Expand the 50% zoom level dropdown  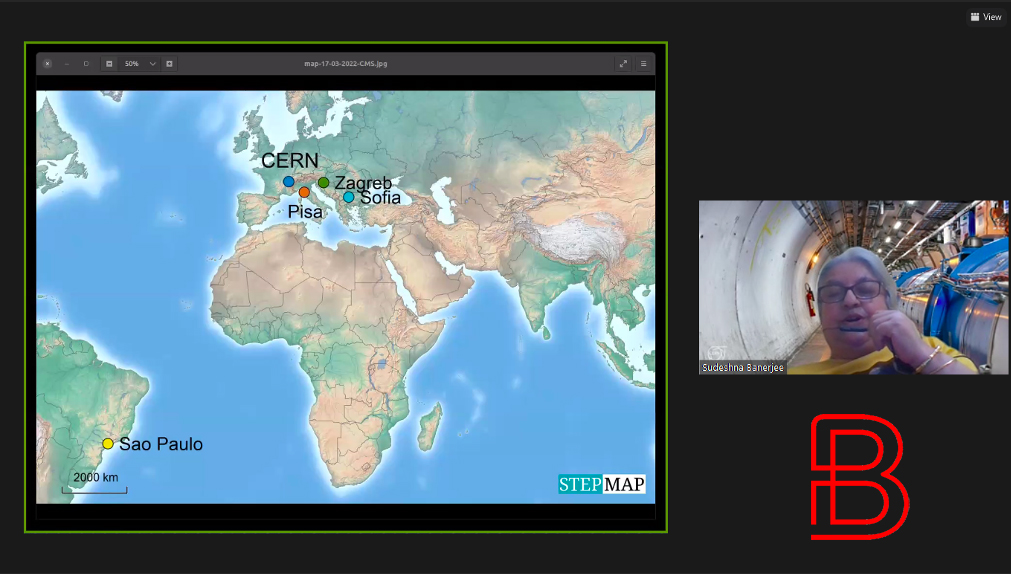pyautogui.click(x=152, y=64)
